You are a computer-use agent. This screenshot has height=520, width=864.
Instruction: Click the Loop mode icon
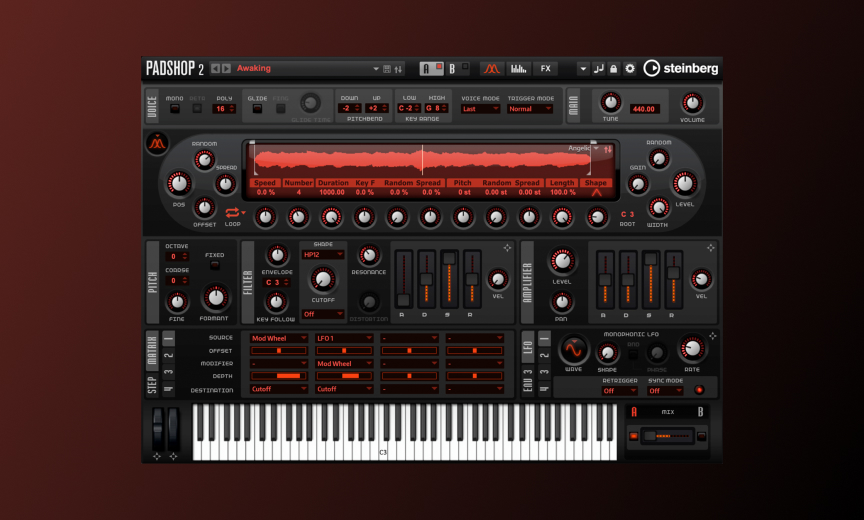click(233, 212)
